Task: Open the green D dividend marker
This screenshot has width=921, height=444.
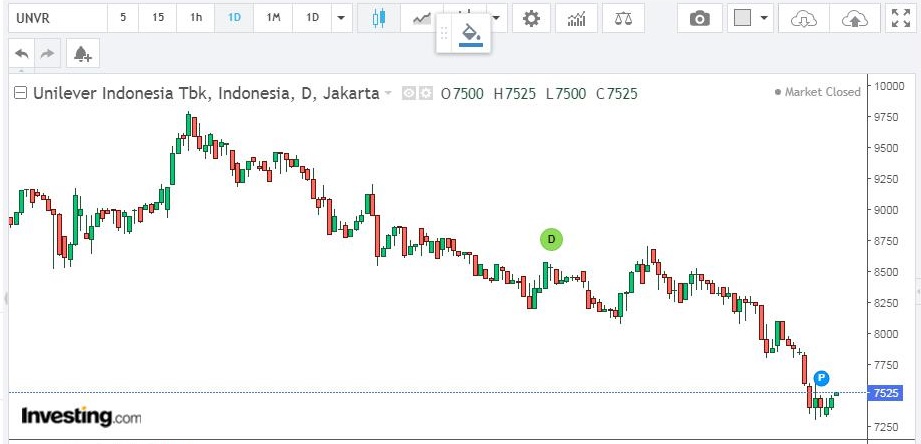Action: pos(551,239)
